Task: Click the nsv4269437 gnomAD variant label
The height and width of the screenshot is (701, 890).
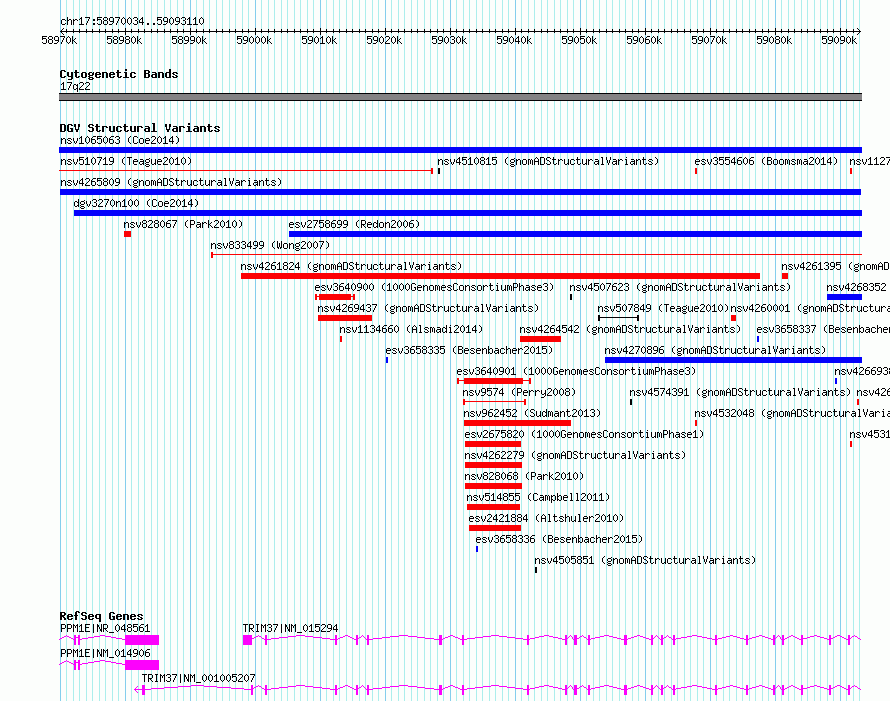Action: point(428,308)
